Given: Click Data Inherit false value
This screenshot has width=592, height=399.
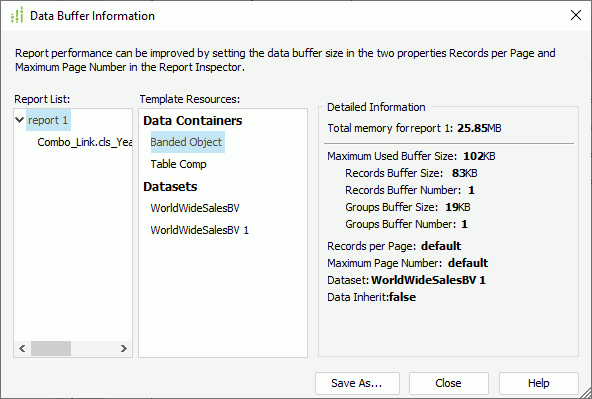Looking at the screenshot, I should [x=402, y=297].
